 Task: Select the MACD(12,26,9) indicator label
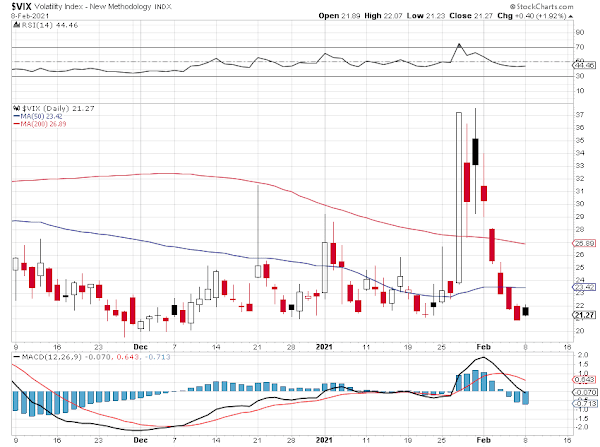(x=52, y=357)
